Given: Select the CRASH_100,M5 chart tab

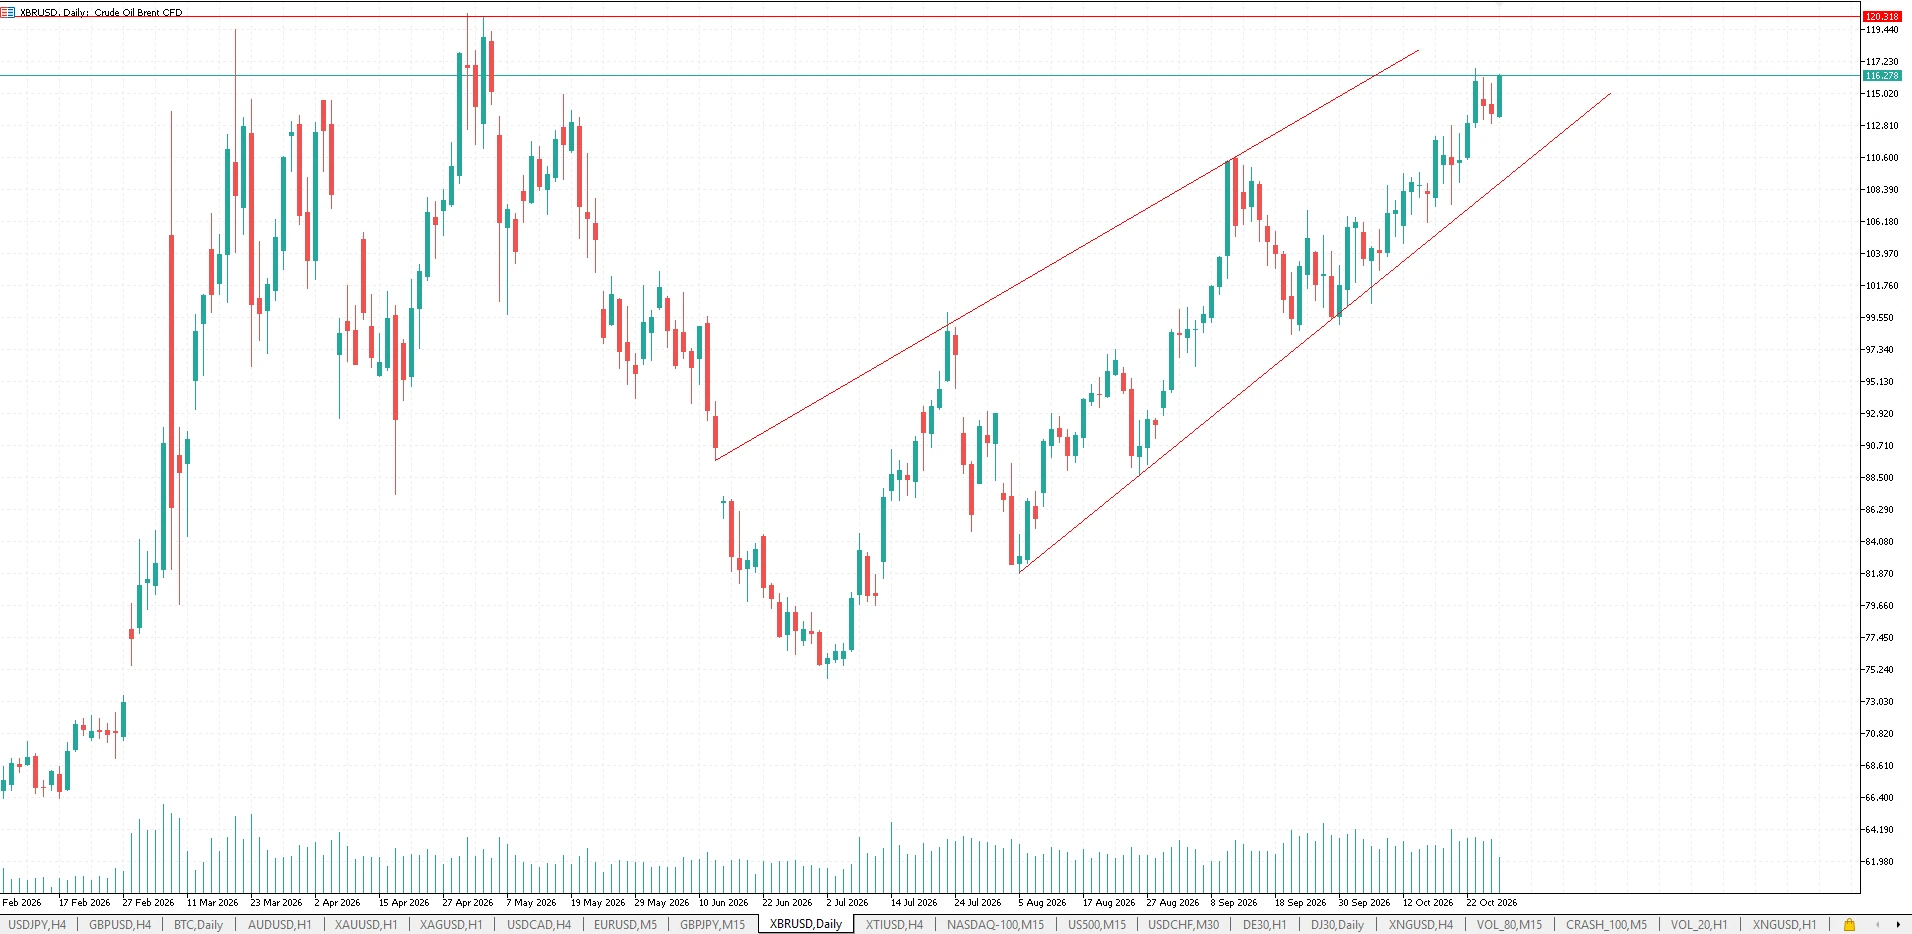Looking at the screenshot, I should pos(1606,925).
